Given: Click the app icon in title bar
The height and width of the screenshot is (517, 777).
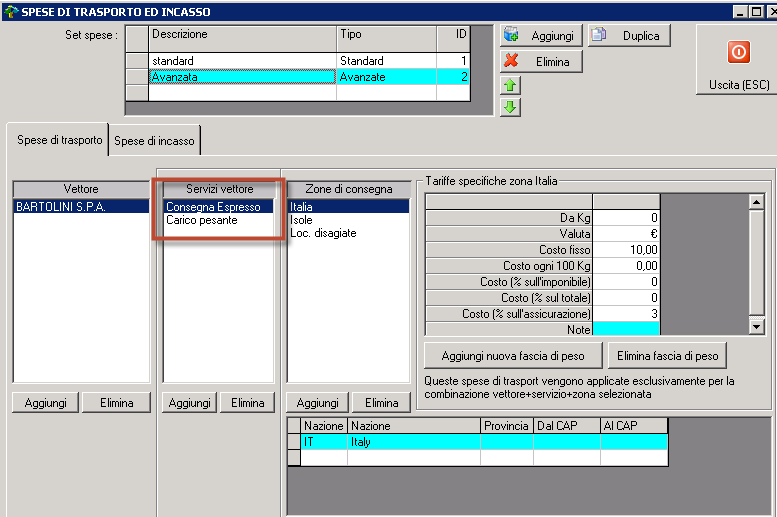Looking at the screenshot, I should pos(10,11).
